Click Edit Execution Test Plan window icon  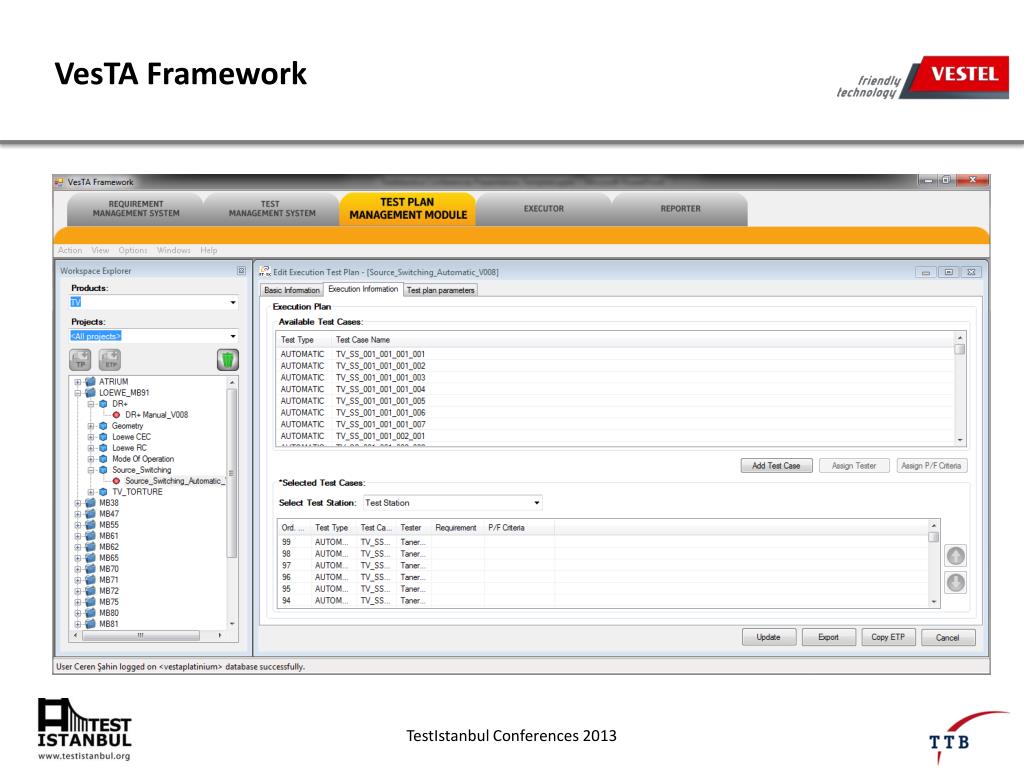pyautogui.click(x=264, y=271)
